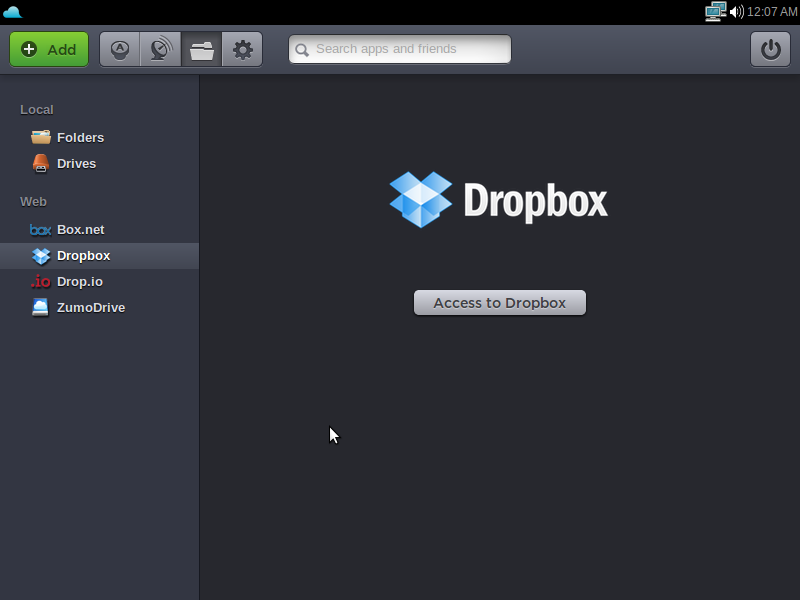Select the Dropbox sidebar entry
The width and height of the screenshot is (800, 600).
click(83, 256)
